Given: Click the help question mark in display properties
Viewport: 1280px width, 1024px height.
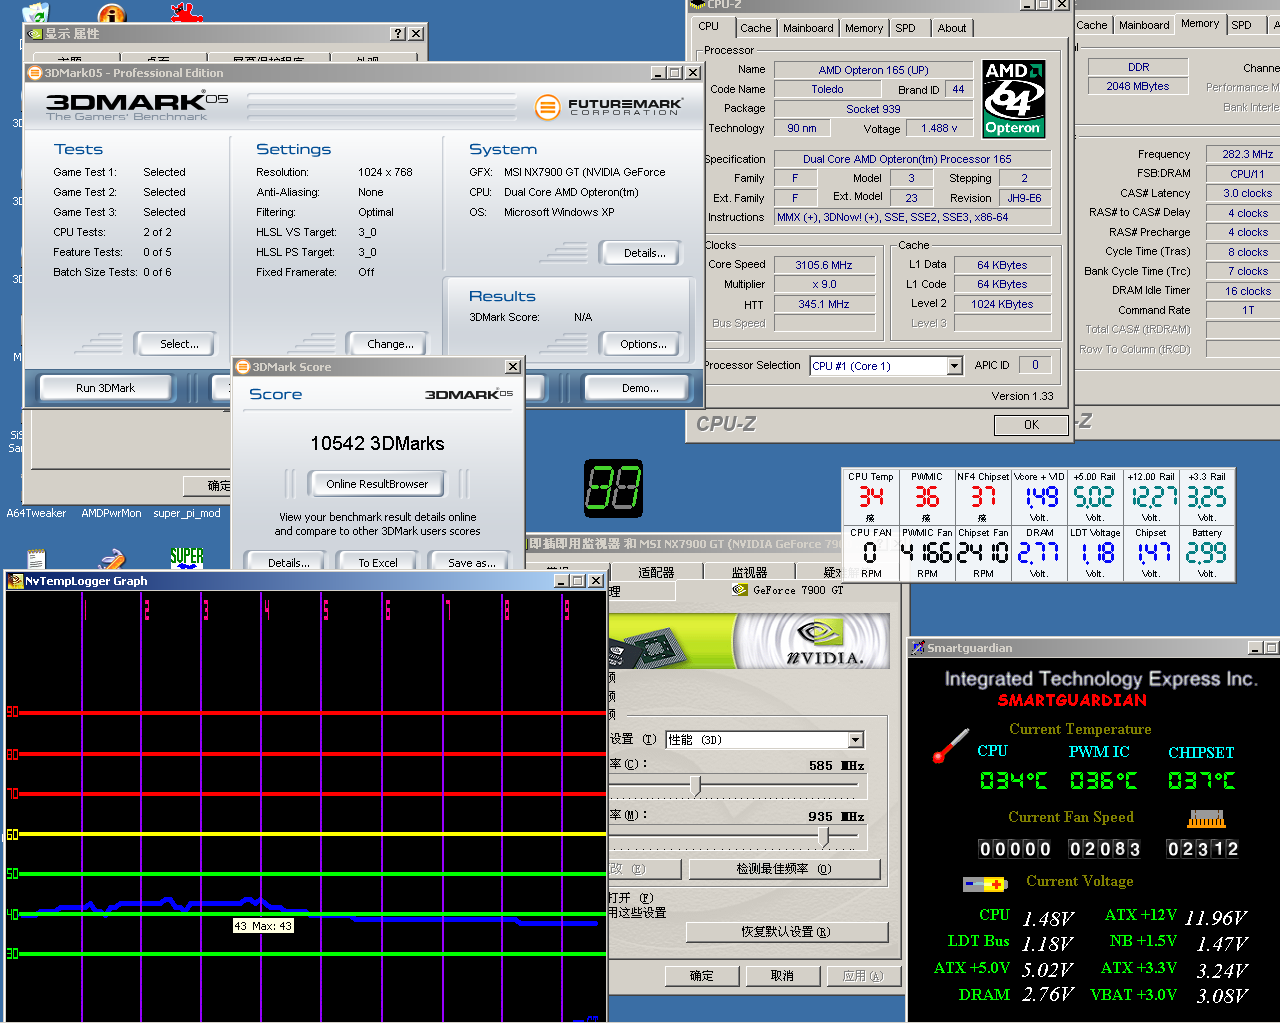Looking at the screenshot, I should [x=398, y=34].
